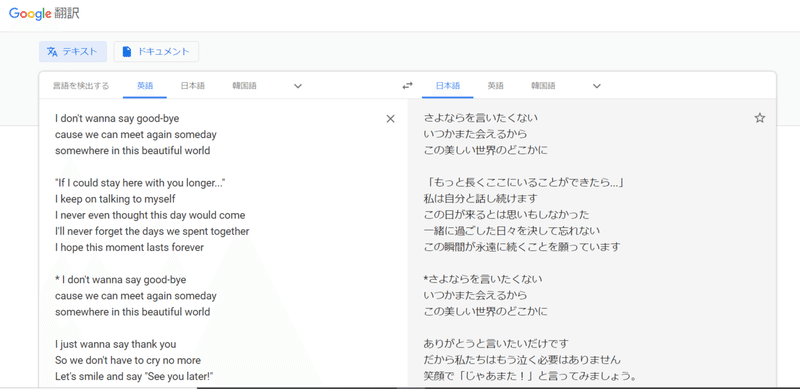Click translated line この瞬間が永遠に続くことを願っています

click(522, 247)
